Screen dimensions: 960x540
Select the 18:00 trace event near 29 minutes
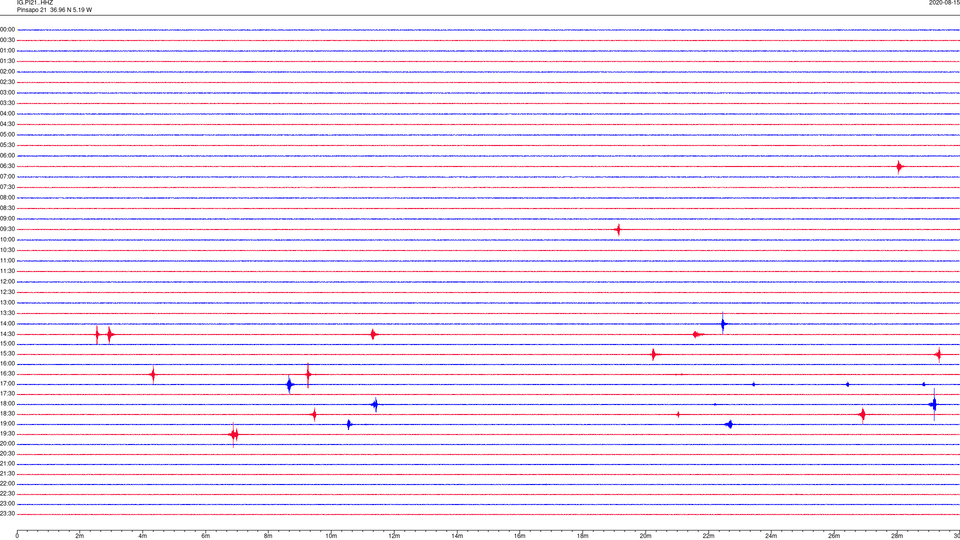(x=934, y=404)
